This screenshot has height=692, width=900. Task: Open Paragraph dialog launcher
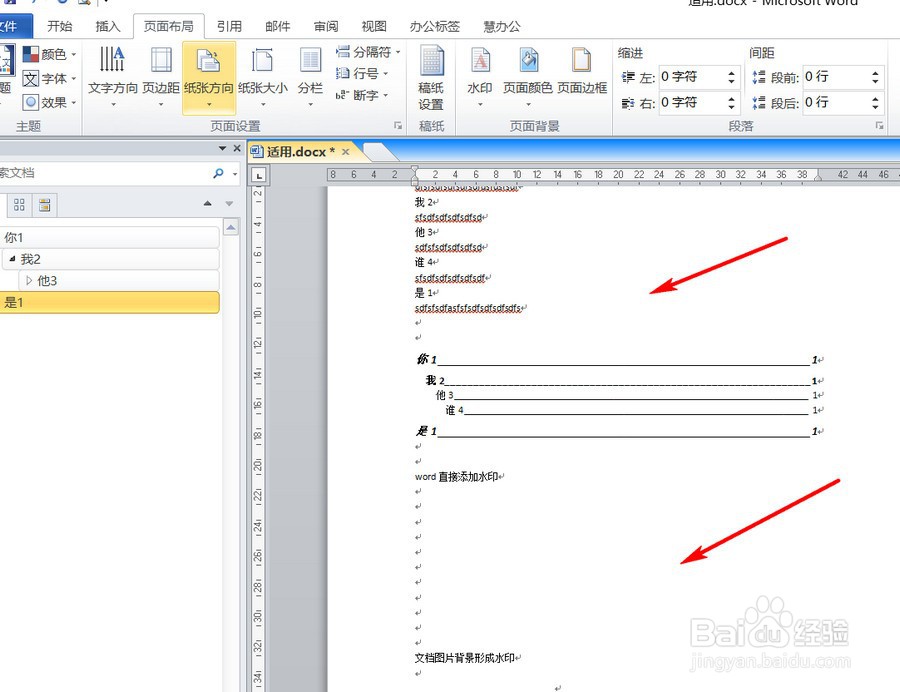pos(879,126)
